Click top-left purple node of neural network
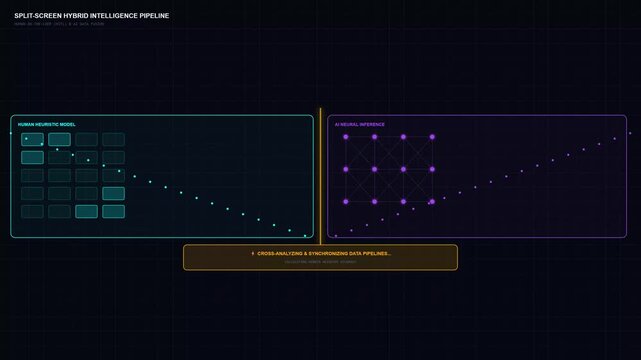This screenshot has height=360, width=641. [346, 137]
